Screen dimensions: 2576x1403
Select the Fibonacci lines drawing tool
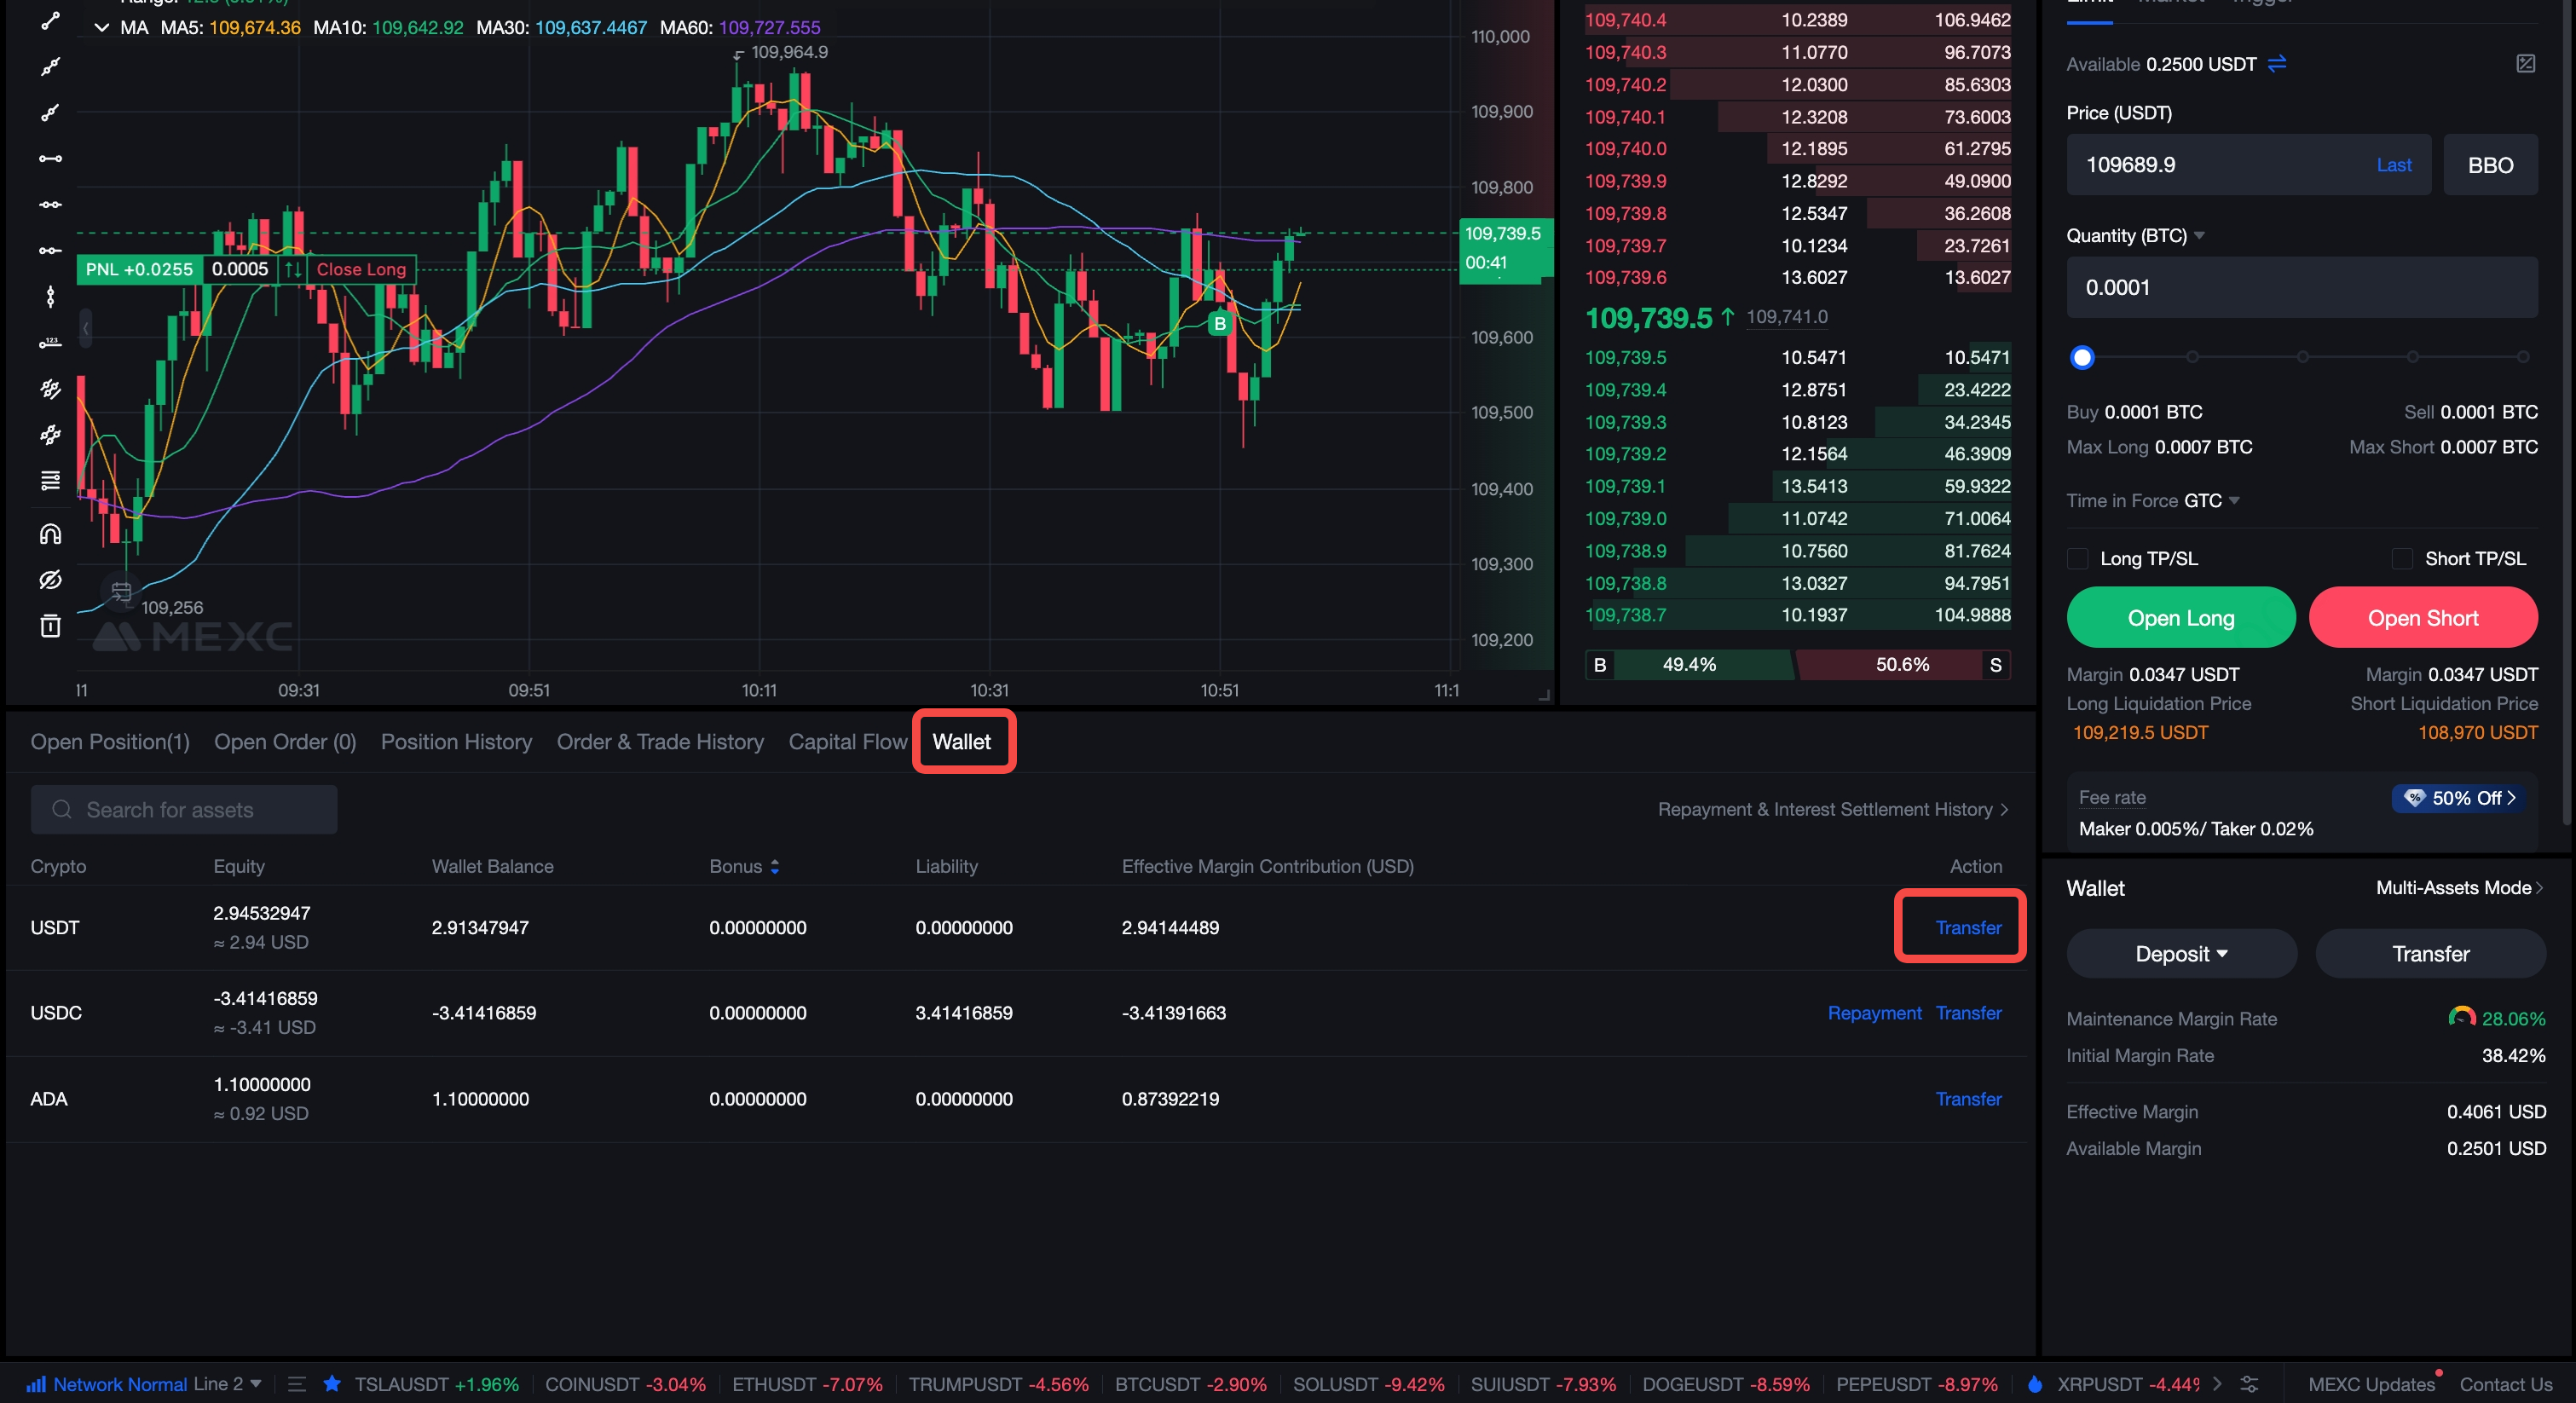(50, 481)
